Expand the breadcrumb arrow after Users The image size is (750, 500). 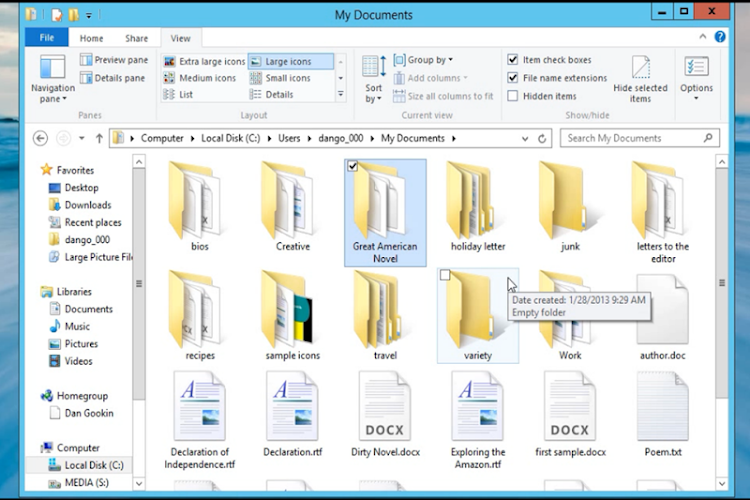click(309, 139)
